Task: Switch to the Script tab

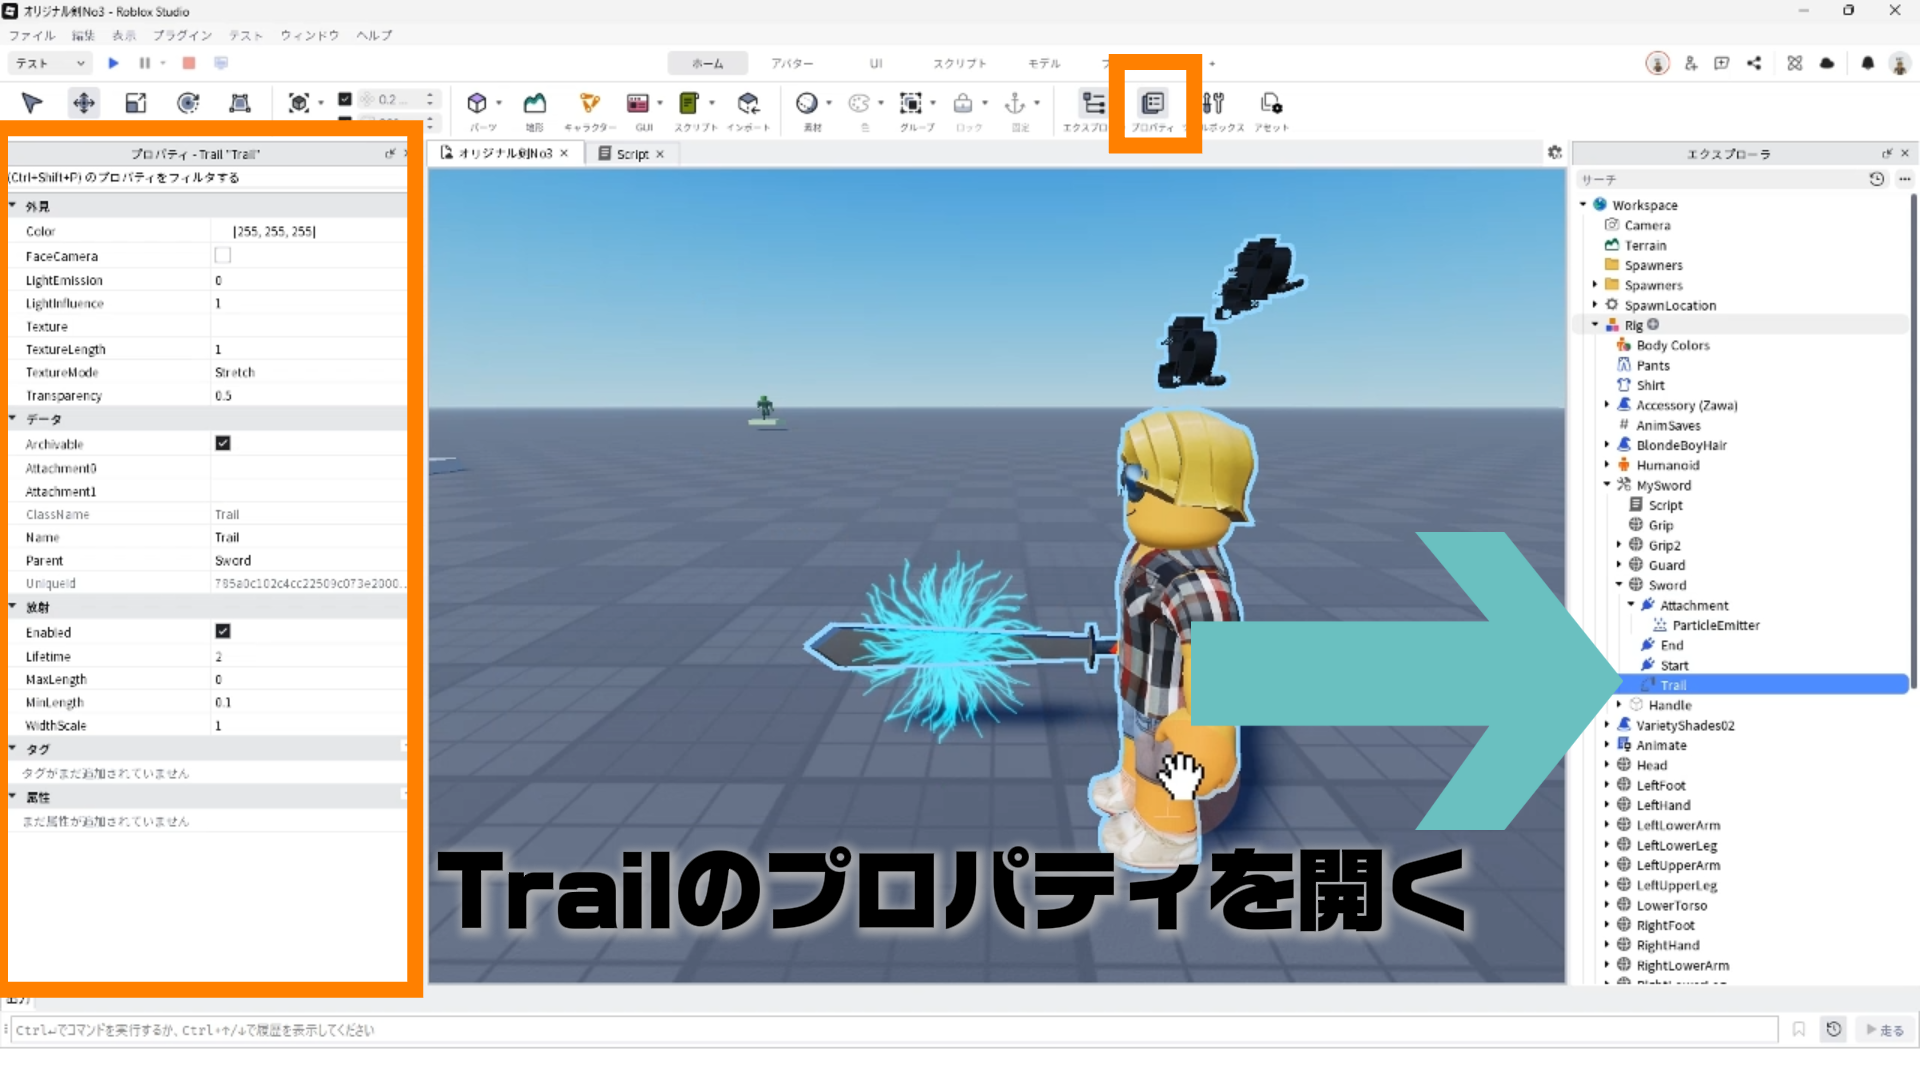Action: tap(631, 154)
